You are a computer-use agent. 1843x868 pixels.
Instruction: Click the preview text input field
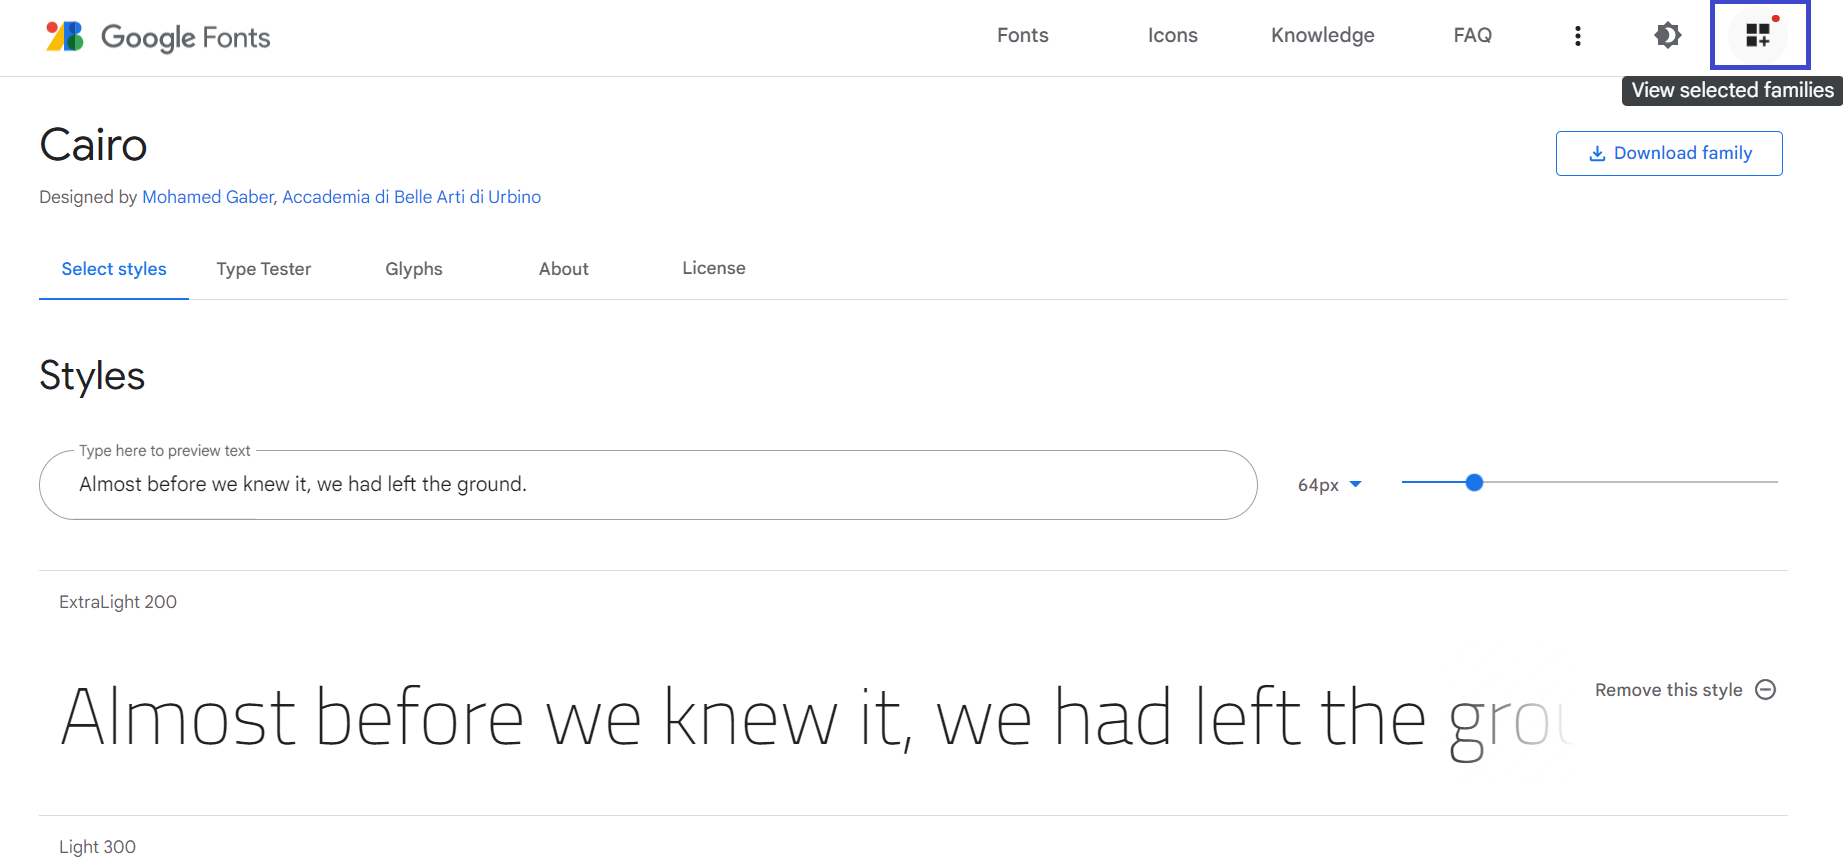click(x=647, y=485)
